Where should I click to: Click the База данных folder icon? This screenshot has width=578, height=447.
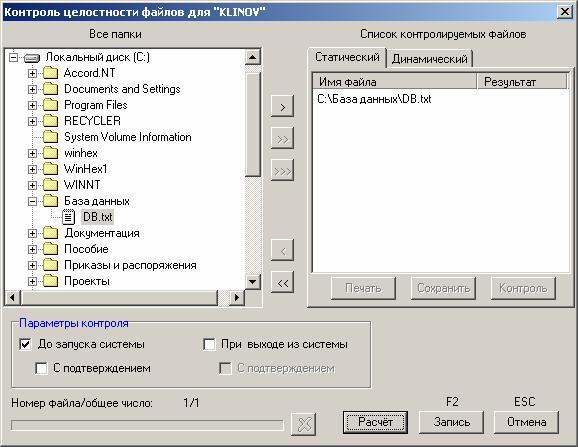(51, 201)
